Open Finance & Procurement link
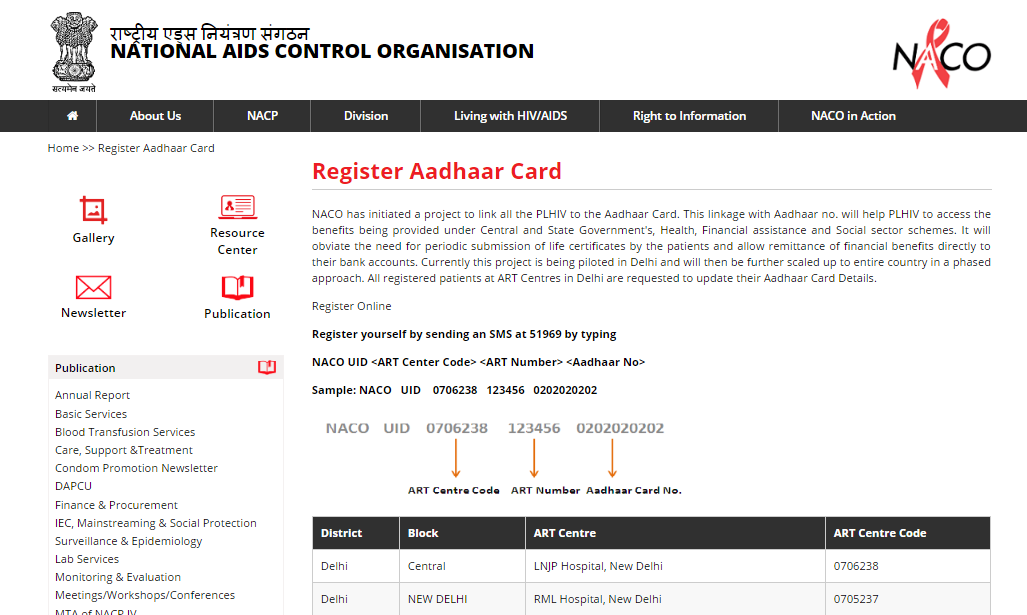 (x=117, y=505)
